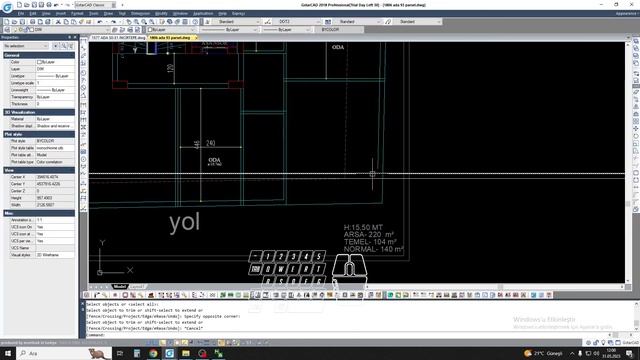The height and width of the screenshot is (360, 640).
Task: Open the Calculator app from taskbar
Action: [137, 353]
